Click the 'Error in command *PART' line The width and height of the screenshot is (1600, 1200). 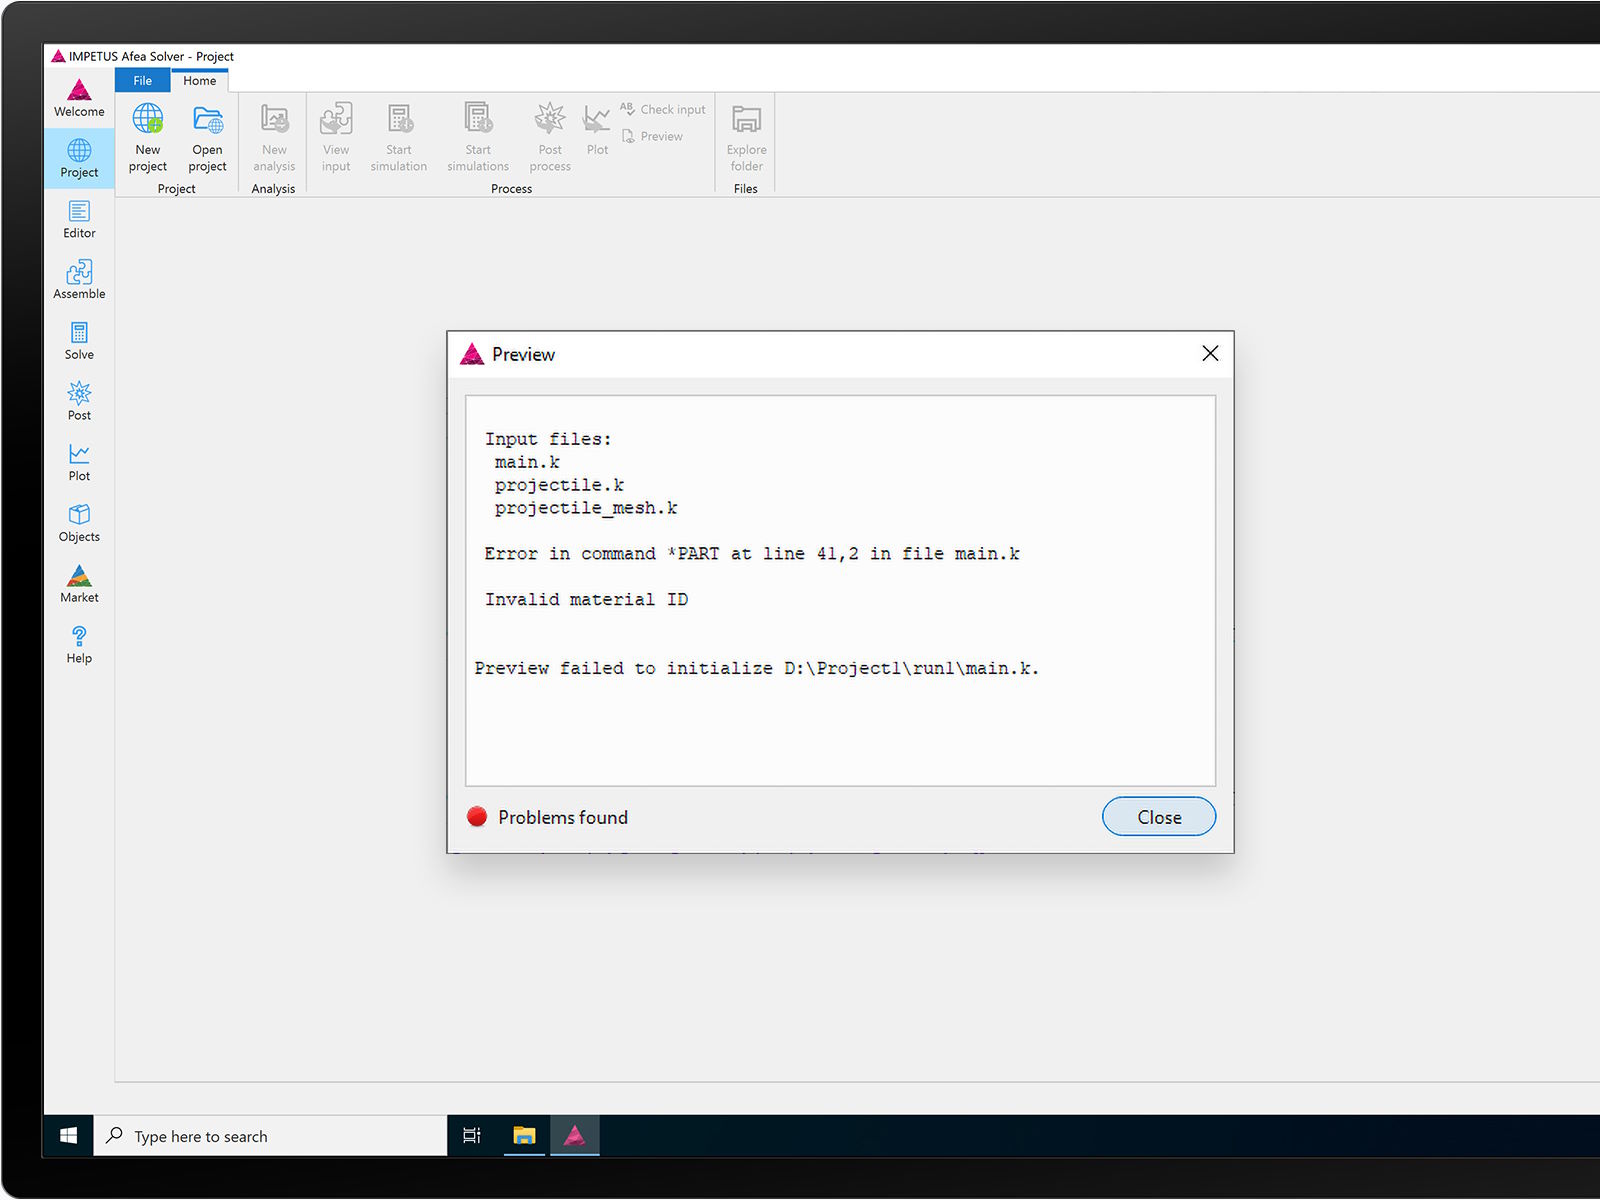click(x=752, y=553)
